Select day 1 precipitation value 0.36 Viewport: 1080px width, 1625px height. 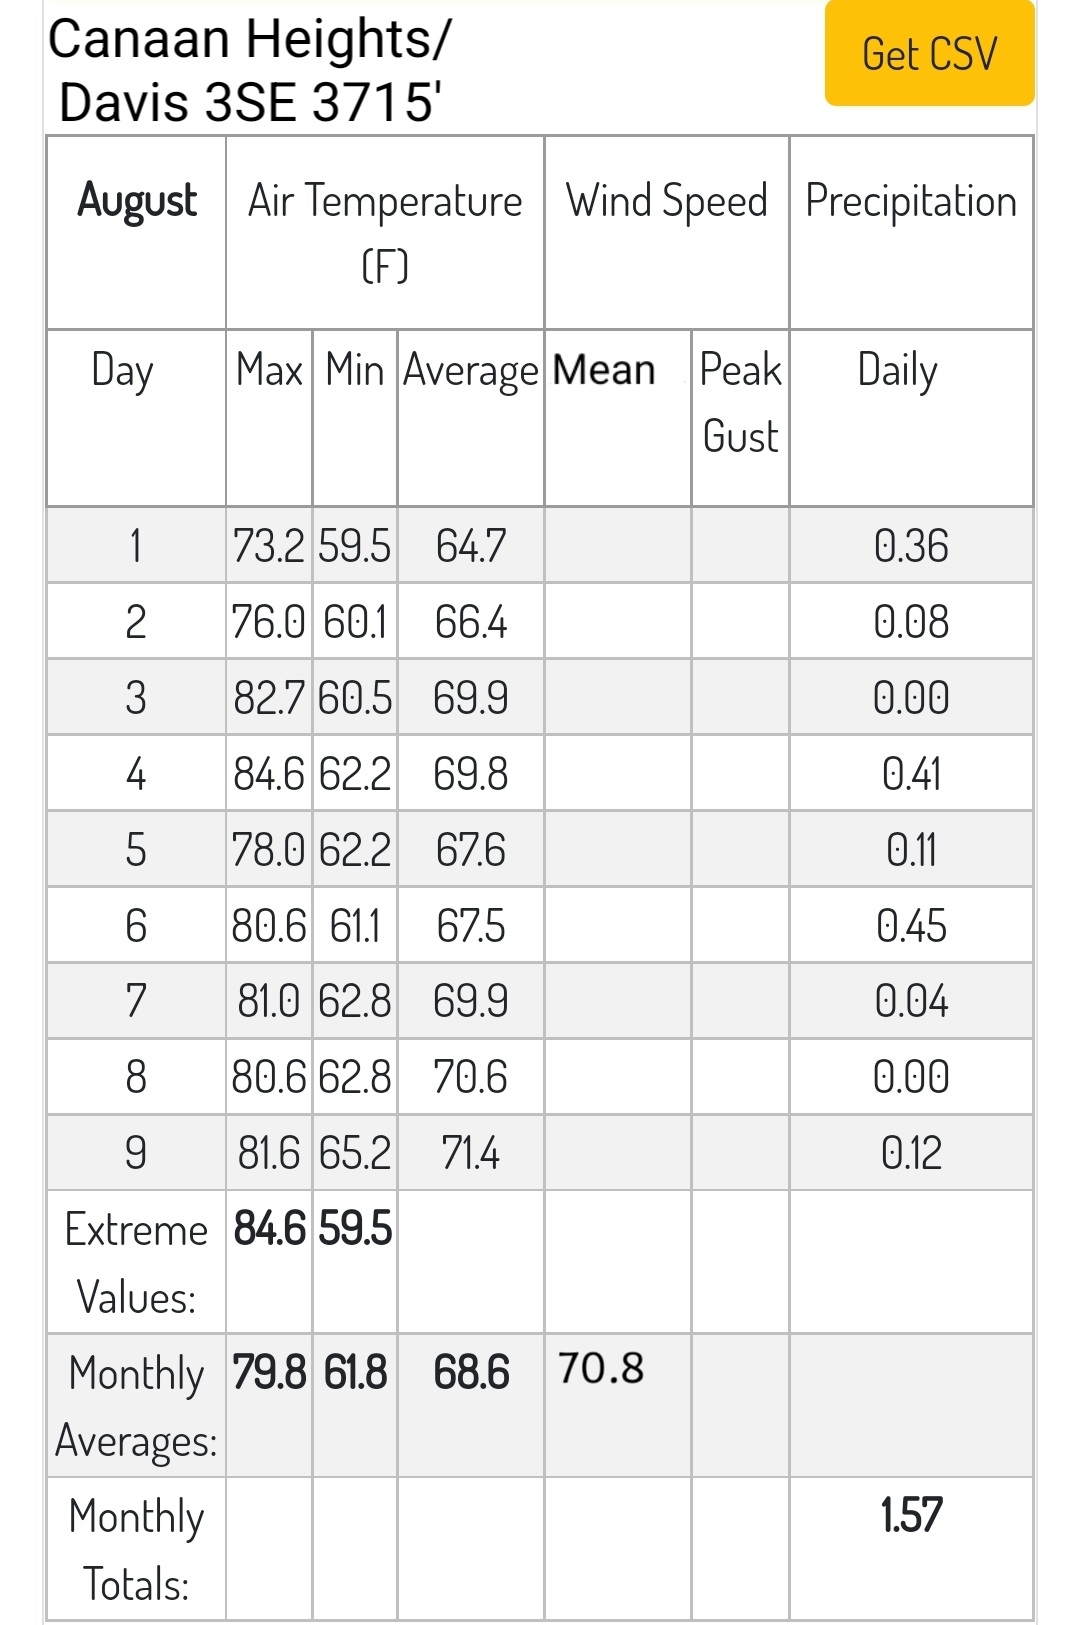pyautogui.click(x=911, y=546)
